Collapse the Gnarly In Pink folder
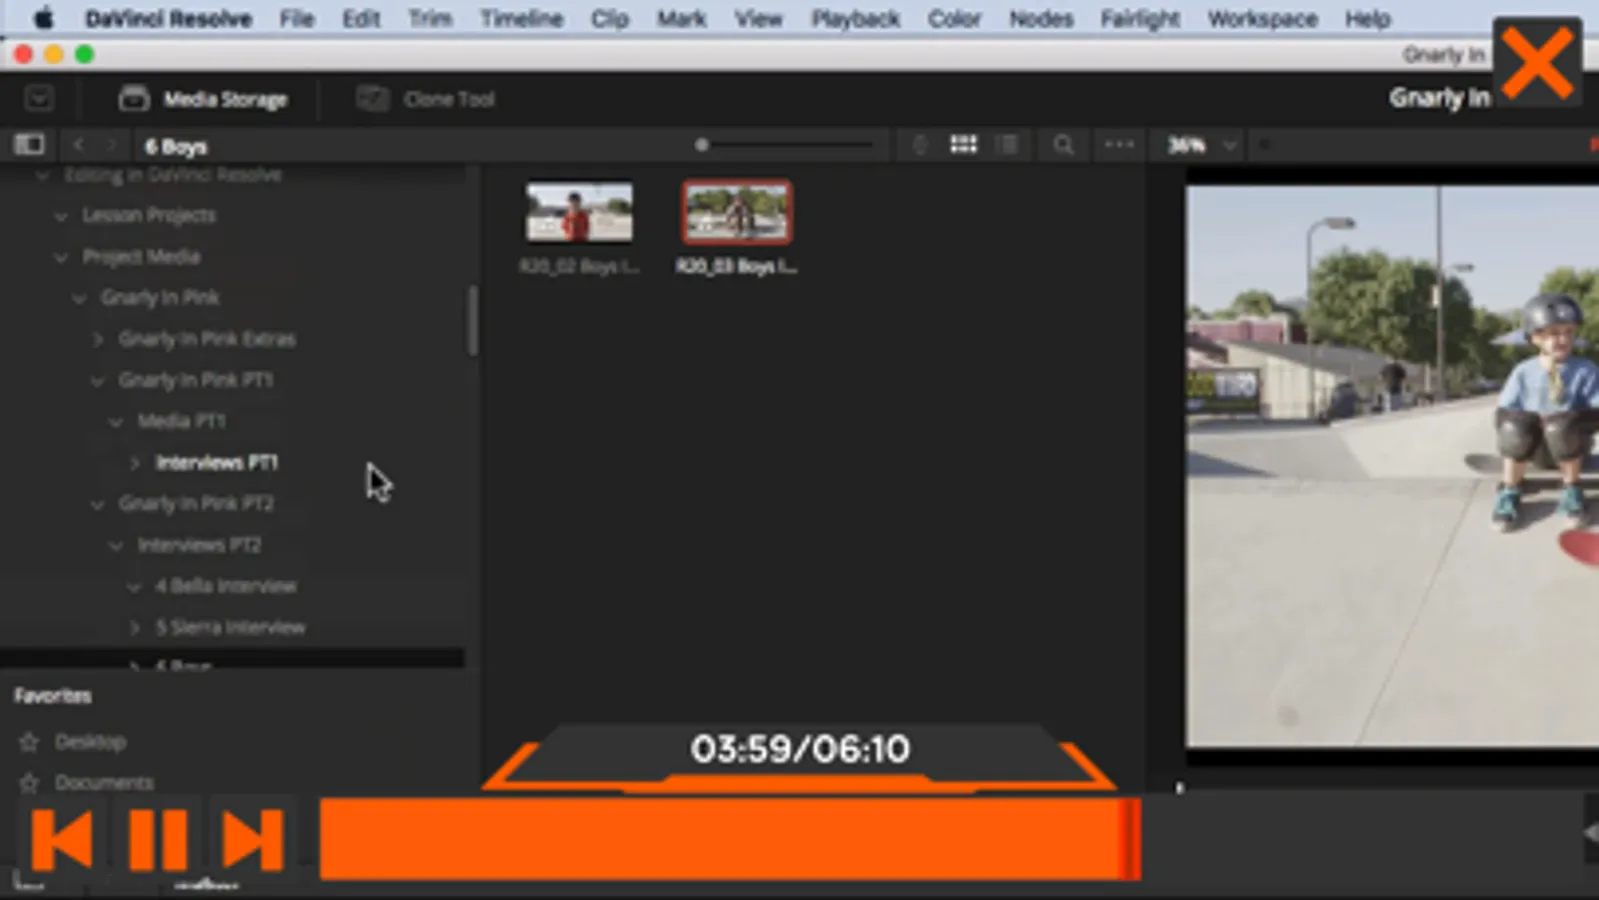Image resolution: width=1599 pixels, height=900 pixels. [79, 298]
